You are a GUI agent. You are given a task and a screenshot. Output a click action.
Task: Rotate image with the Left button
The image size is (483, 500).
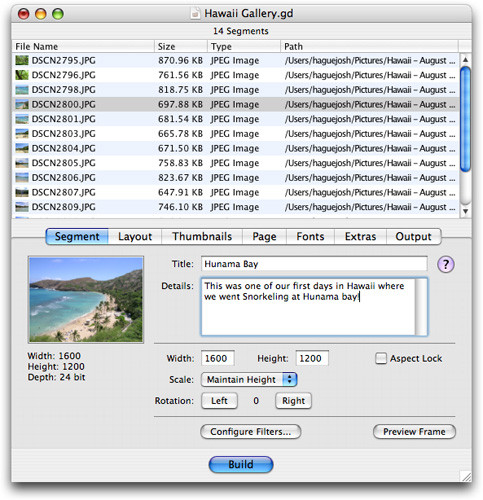pyautogui.click(x=219, y=401)
